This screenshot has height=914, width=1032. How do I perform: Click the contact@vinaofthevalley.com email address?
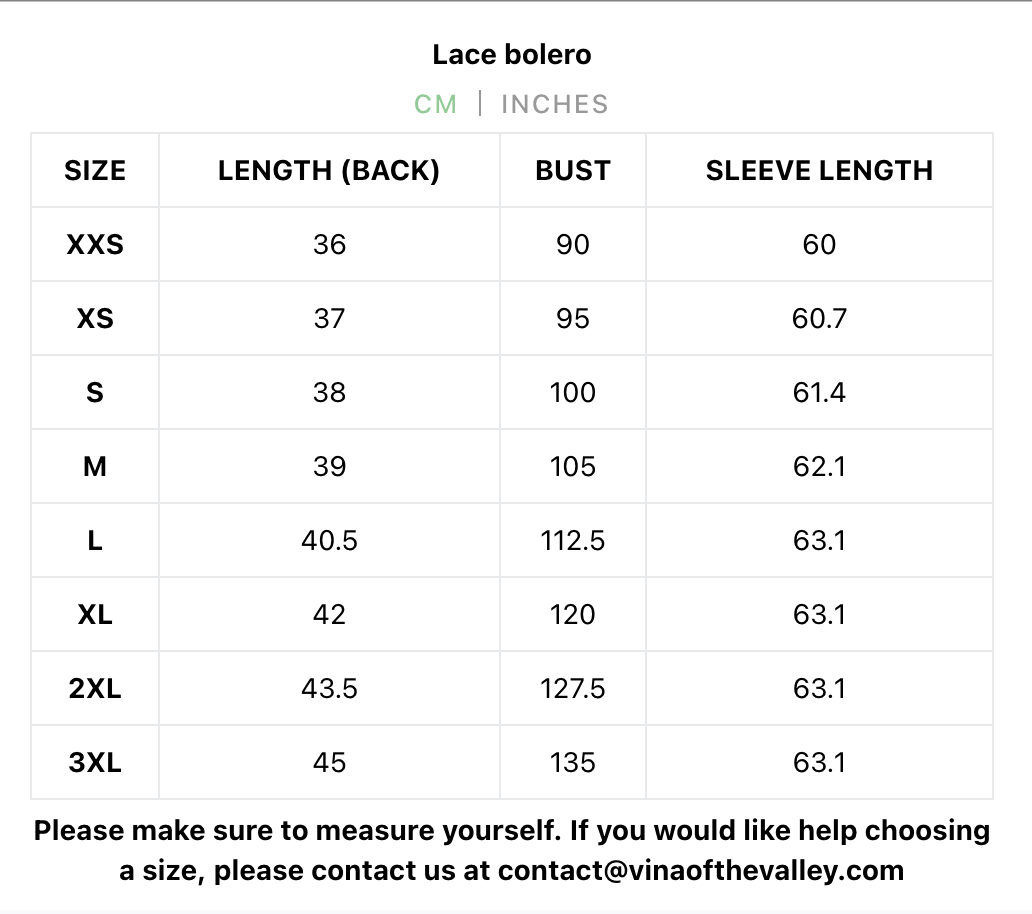point(700,870)
